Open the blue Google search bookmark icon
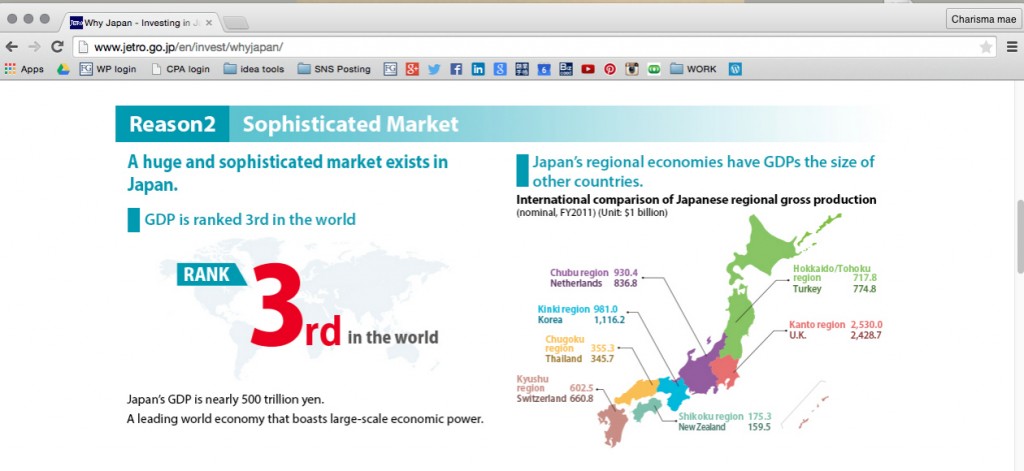 (500, 69)
